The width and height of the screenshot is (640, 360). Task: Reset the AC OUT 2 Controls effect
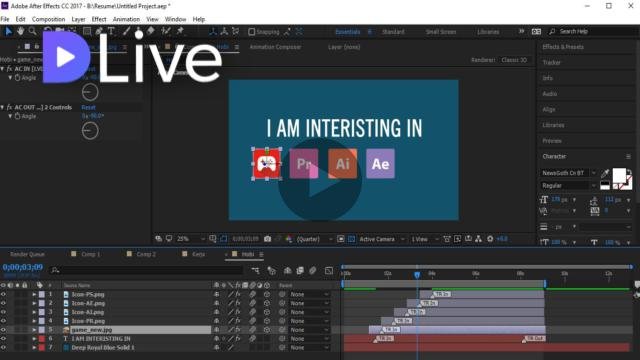tap(89, 108)
